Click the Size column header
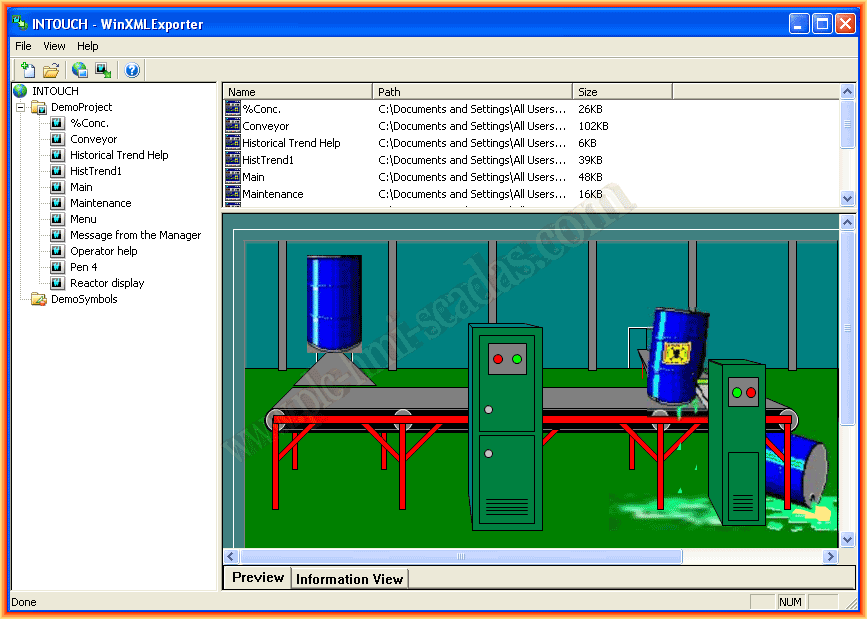The height and width of the screenshot is (619, 867). (621, 92)
